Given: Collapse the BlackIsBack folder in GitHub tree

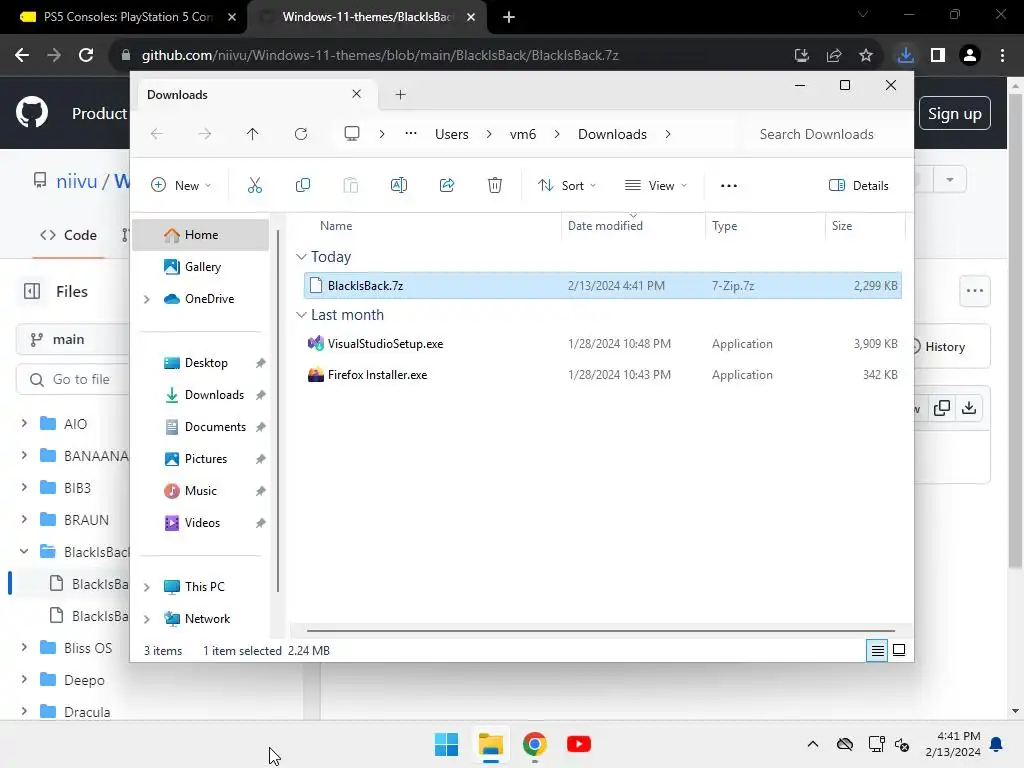Looking at the screenshot, I should coord(24,551).
